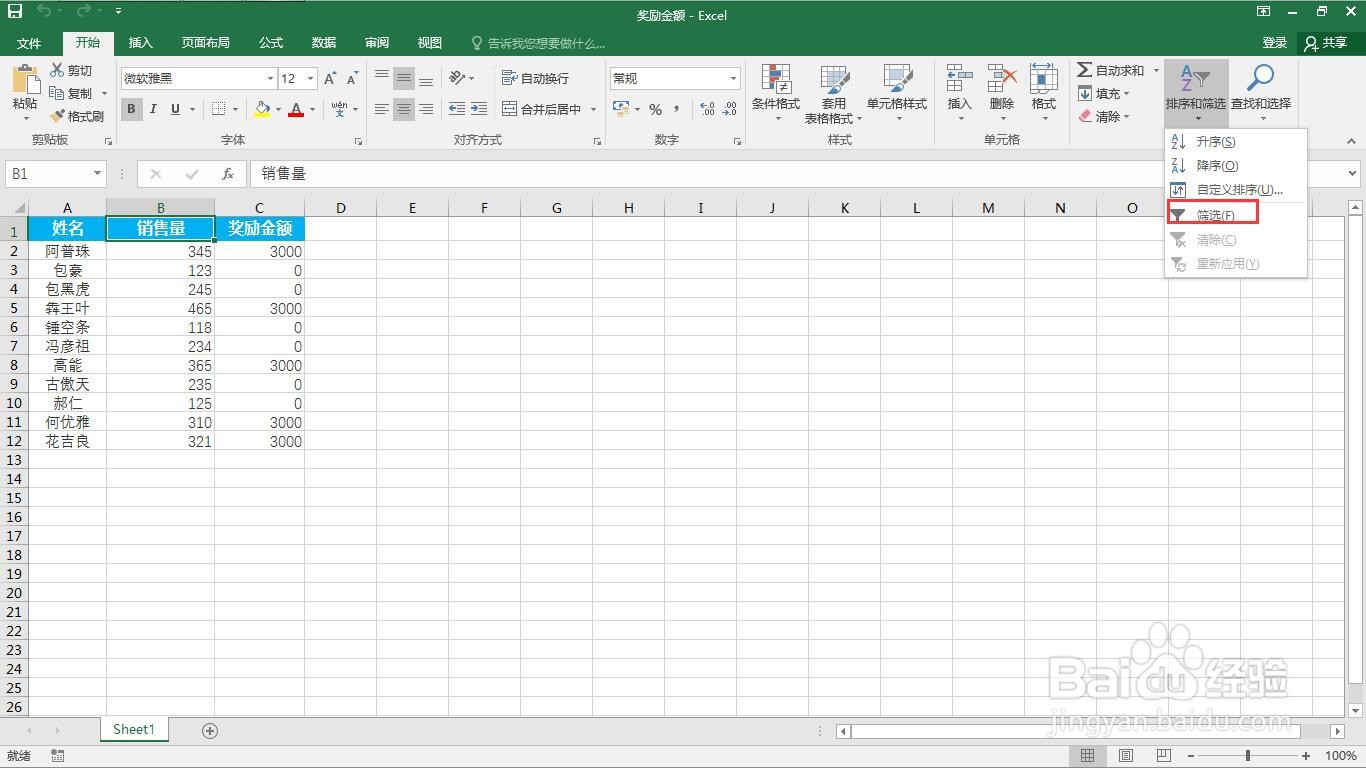Open the font name dropdown

[270, 78]
